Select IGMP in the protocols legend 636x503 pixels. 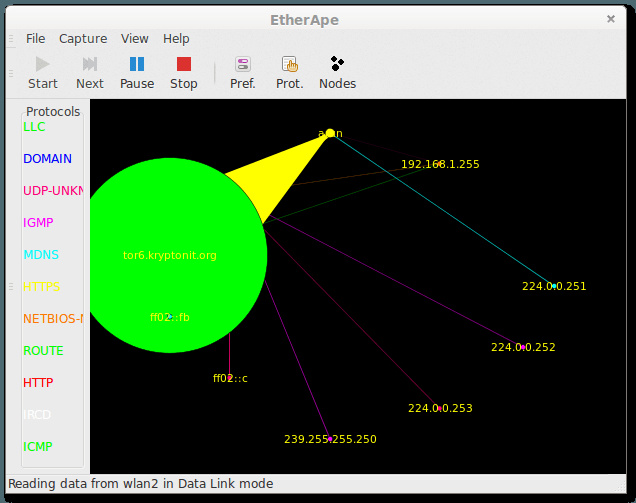click(x=39, y=223)
